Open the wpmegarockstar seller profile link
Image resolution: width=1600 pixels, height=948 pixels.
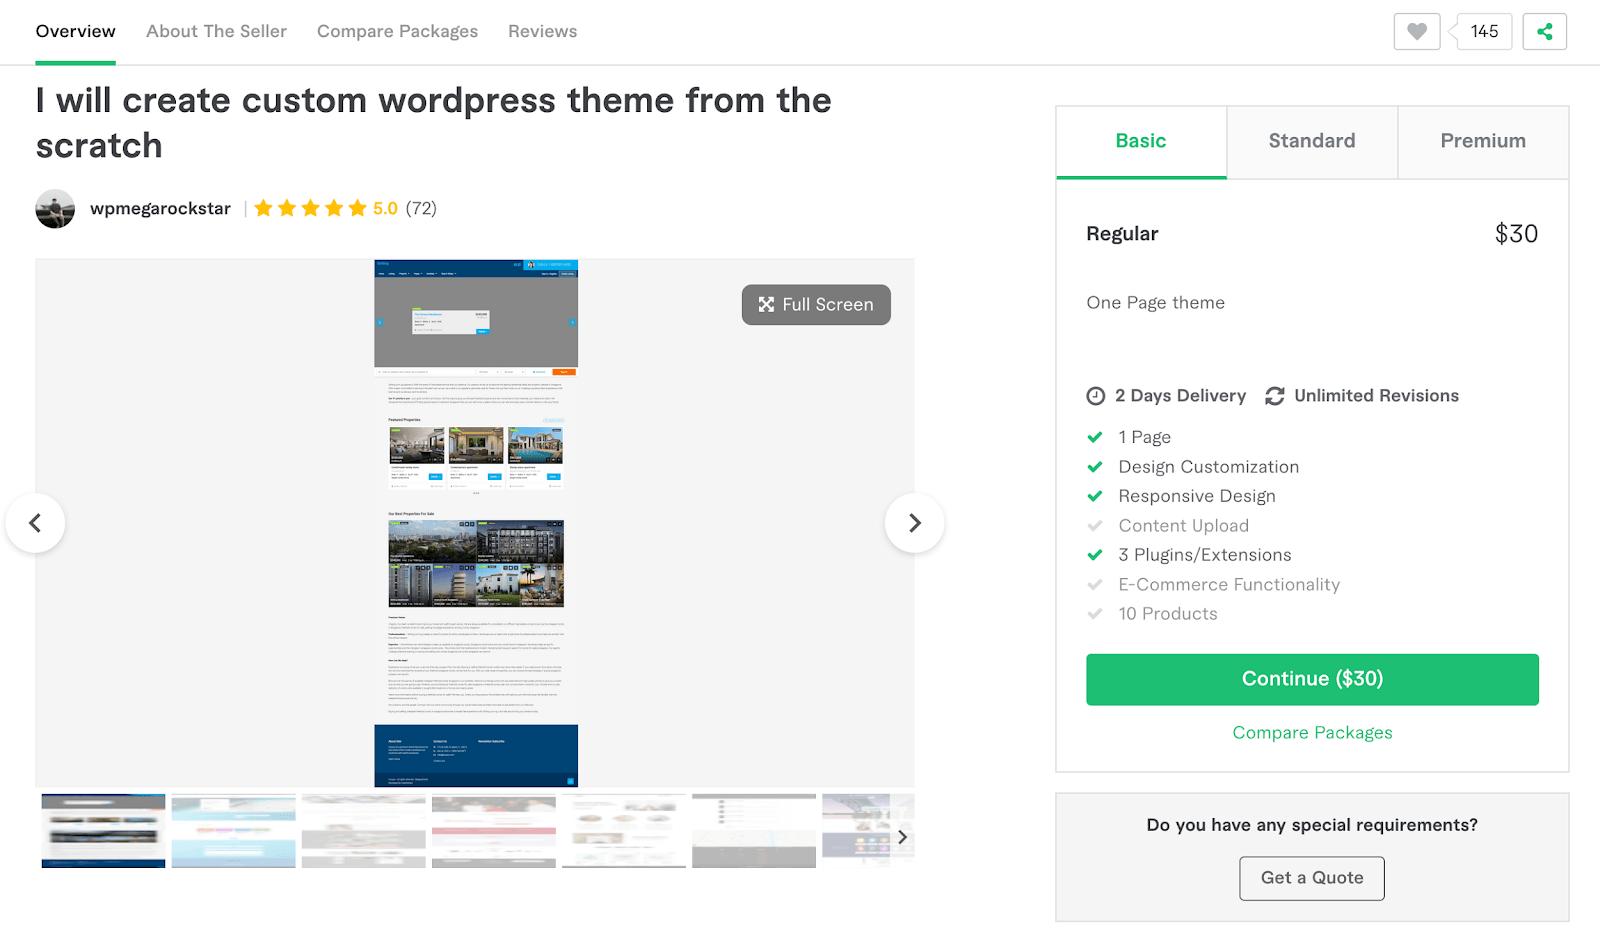pos(160,209)
